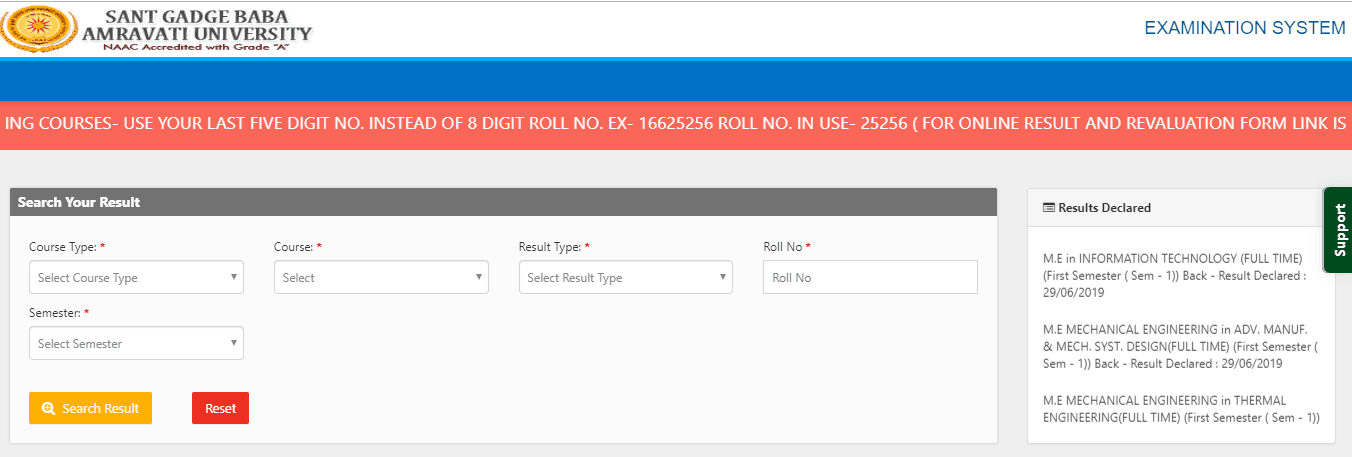The width and height of the screenshot is (1352, 457).
Task: Open the Result Type dropdown
Action: click(625, 278)
